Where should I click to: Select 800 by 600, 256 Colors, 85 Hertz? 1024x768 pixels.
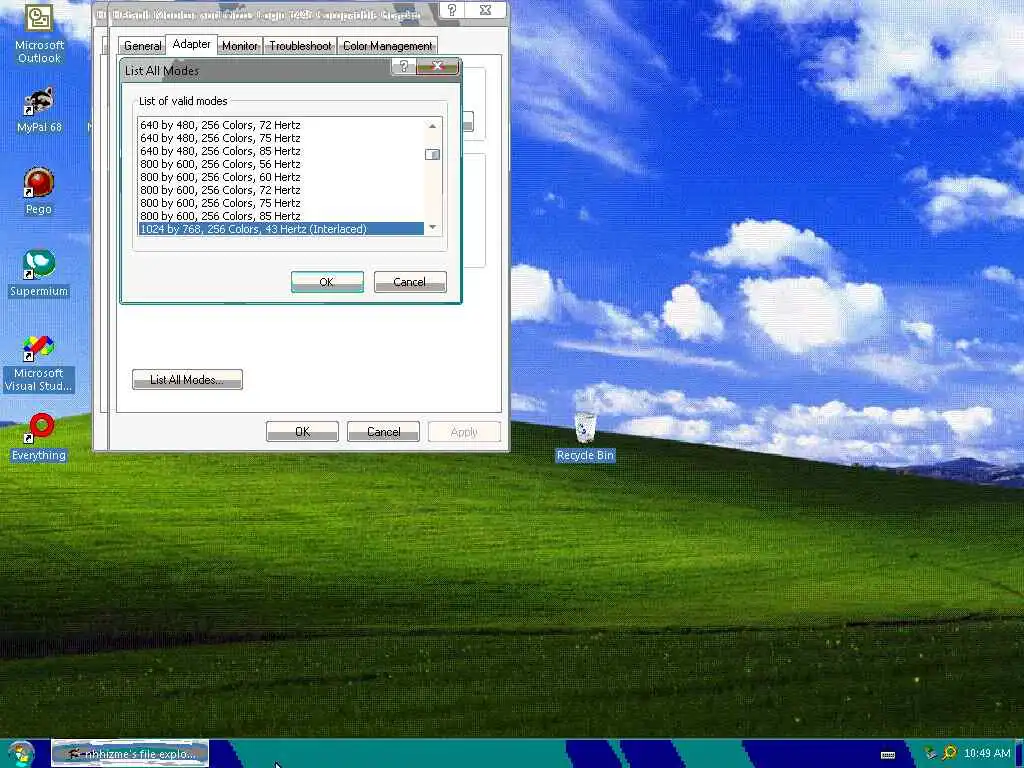(x=281, y=216)
